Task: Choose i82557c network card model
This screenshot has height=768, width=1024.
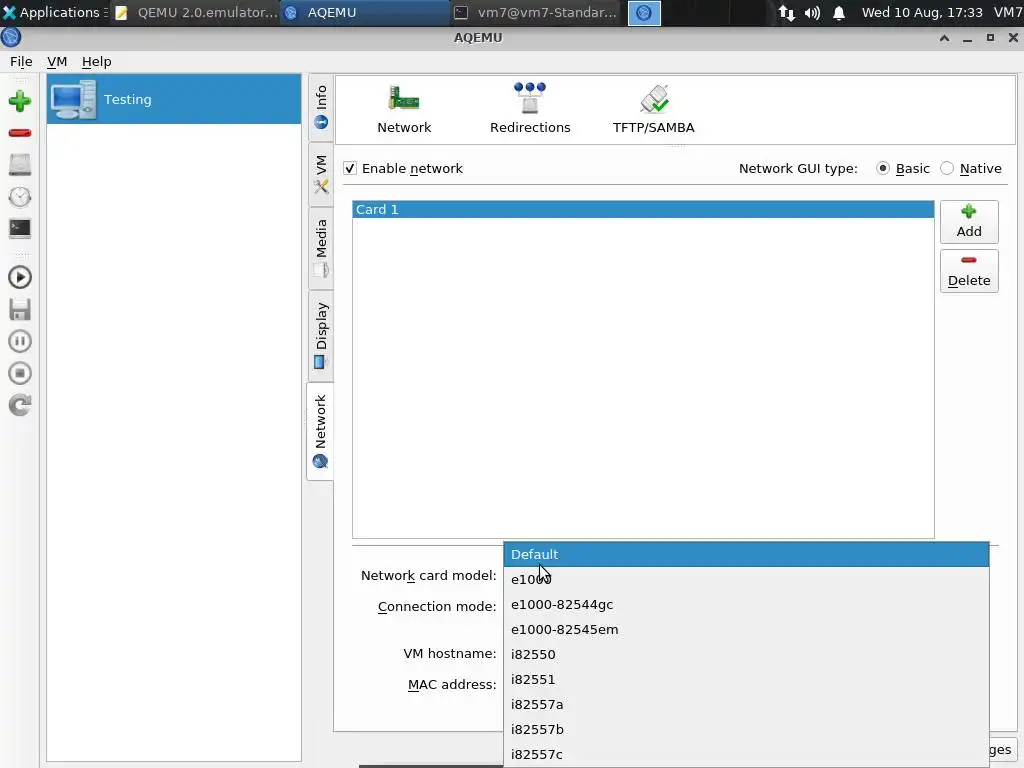Action: [x=746, y=754]
